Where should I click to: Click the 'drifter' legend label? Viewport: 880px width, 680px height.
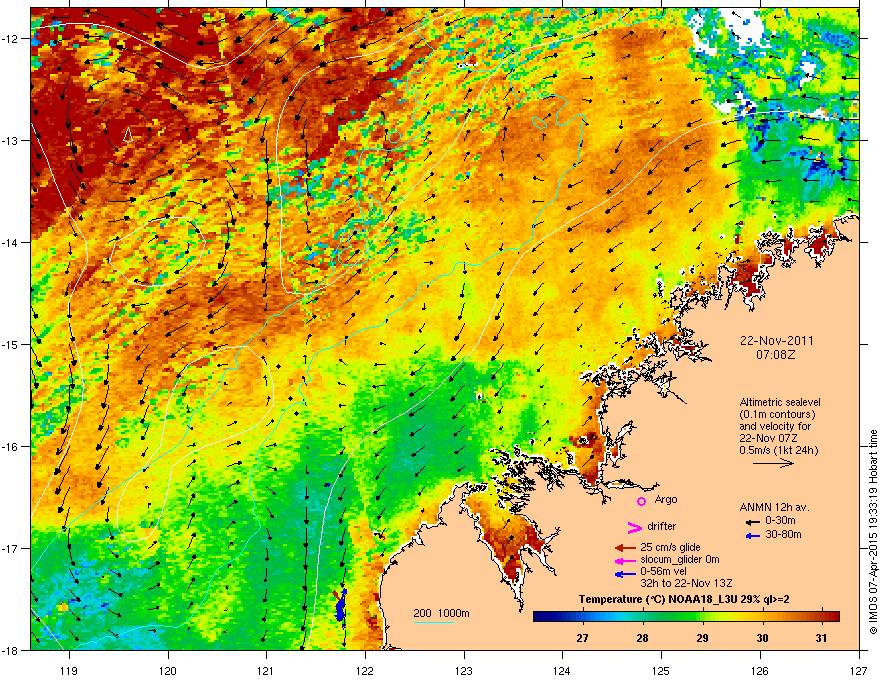coord(662,526)
